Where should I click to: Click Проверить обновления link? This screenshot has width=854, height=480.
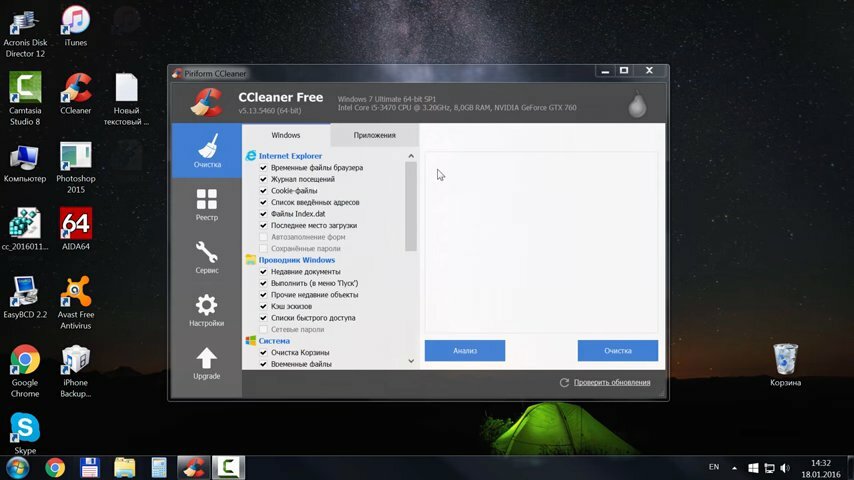coord(612,382)
